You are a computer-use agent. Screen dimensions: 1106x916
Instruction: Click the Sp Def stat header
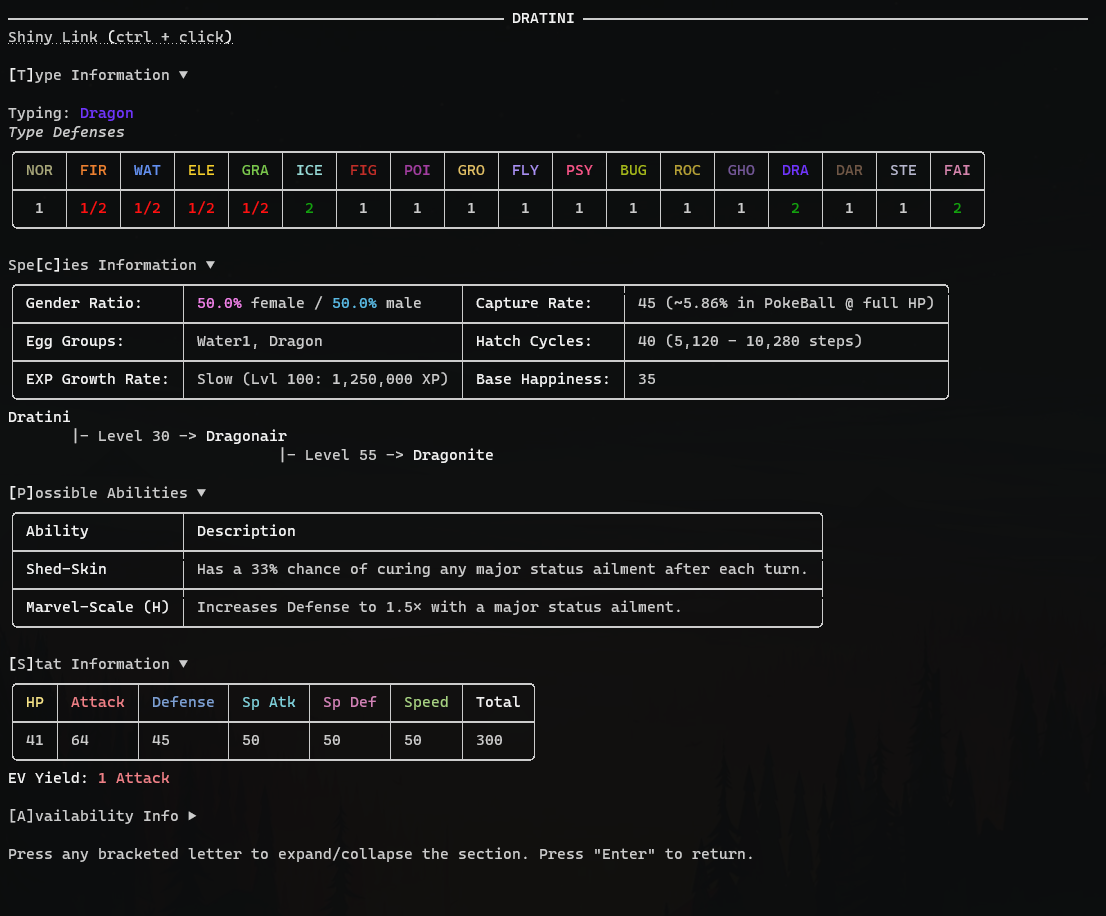[350, 702]
